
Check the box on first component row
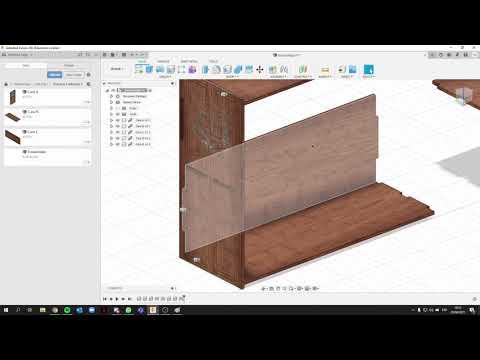(x=124, y=120)
